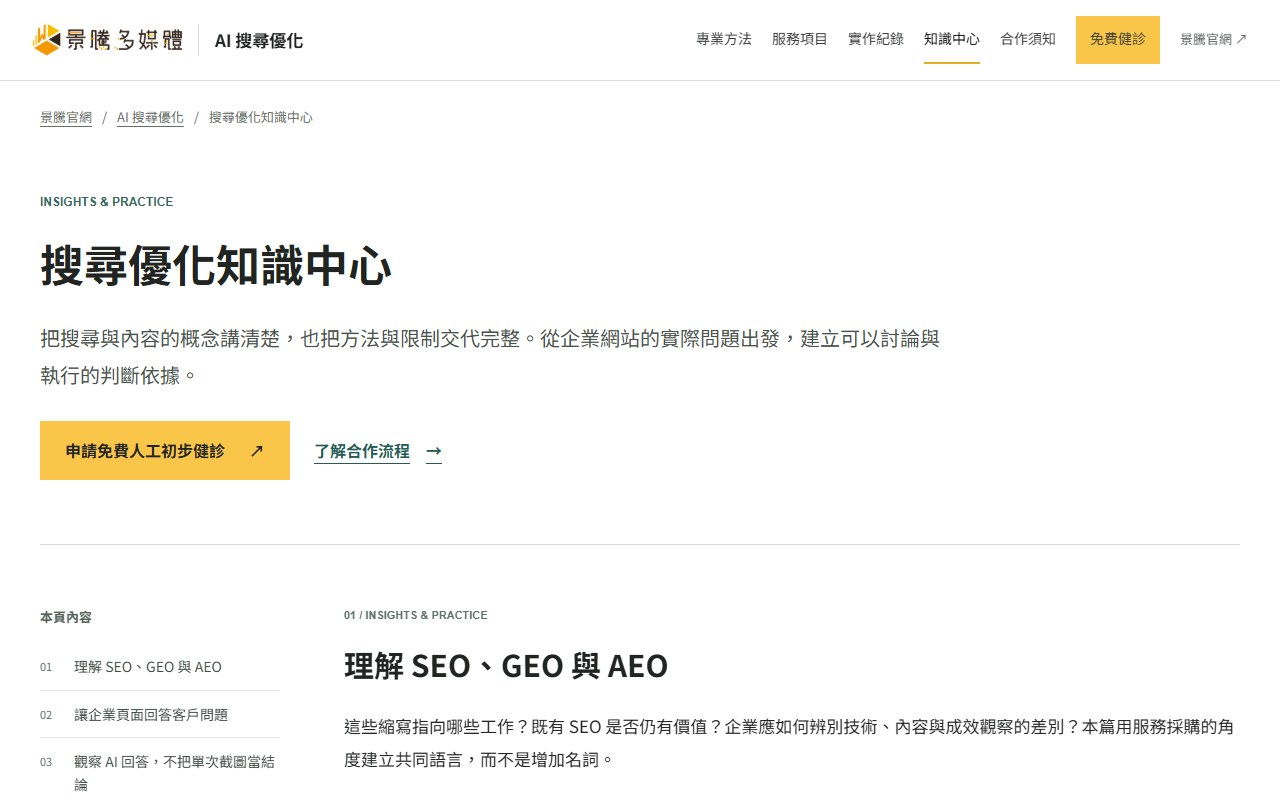
Task: Click the arrow icon beside 了解合作流程
Action: (434, 451)
